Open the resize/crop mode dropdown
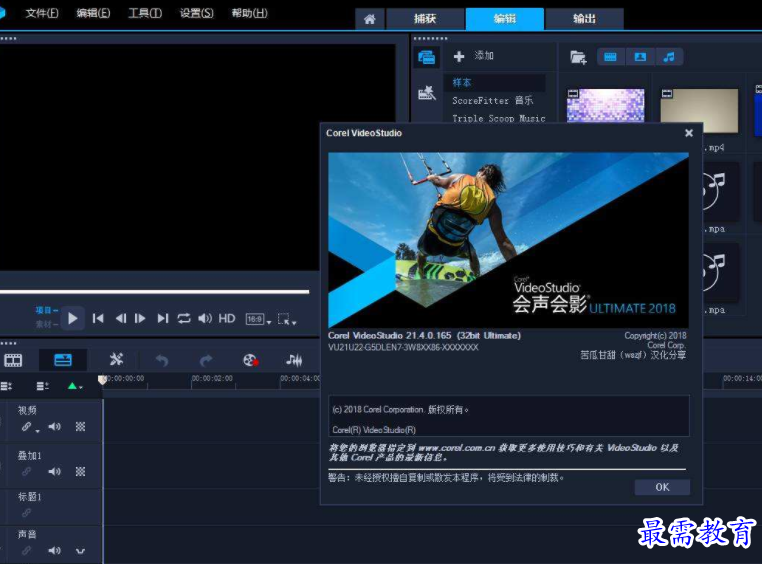 point(287,320)
